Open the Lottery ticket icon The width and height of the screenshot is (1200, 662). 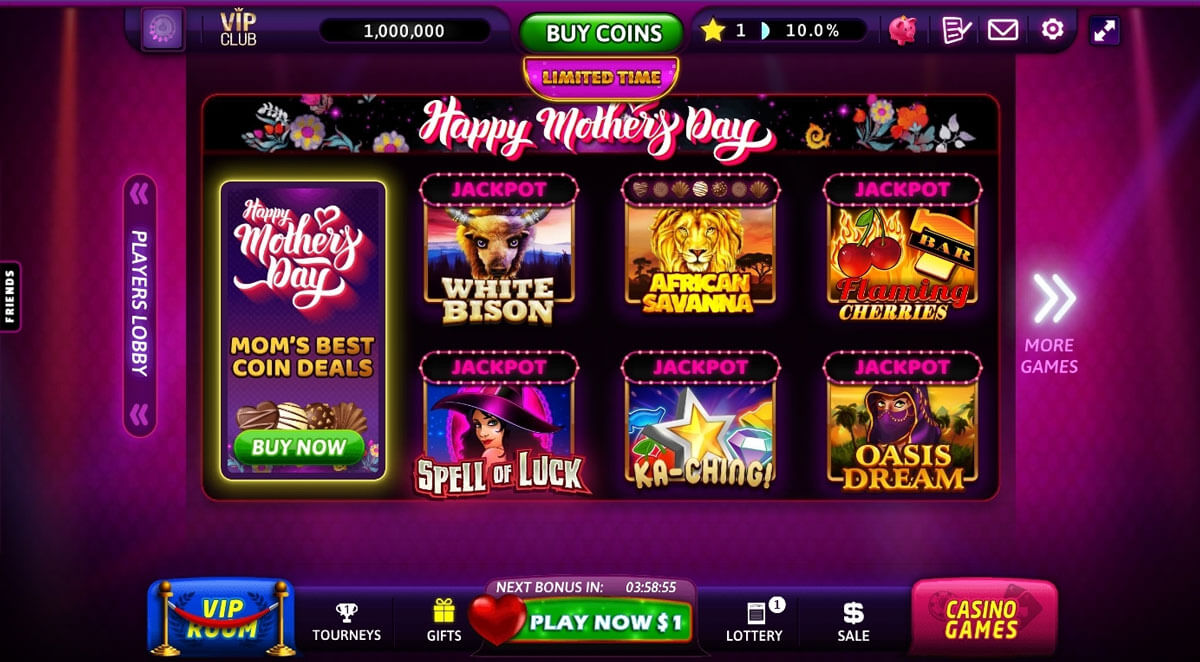coord(755,621)
